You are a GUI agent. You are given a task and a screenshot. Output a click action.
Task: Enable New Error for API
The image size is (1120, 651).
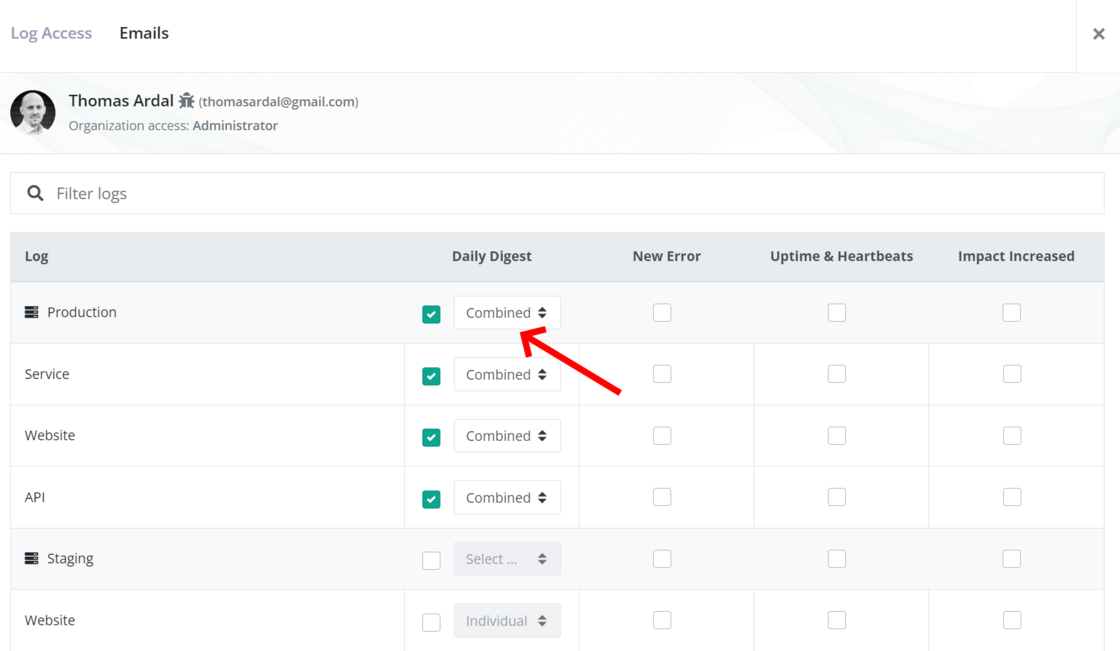[x=662, y=497]
